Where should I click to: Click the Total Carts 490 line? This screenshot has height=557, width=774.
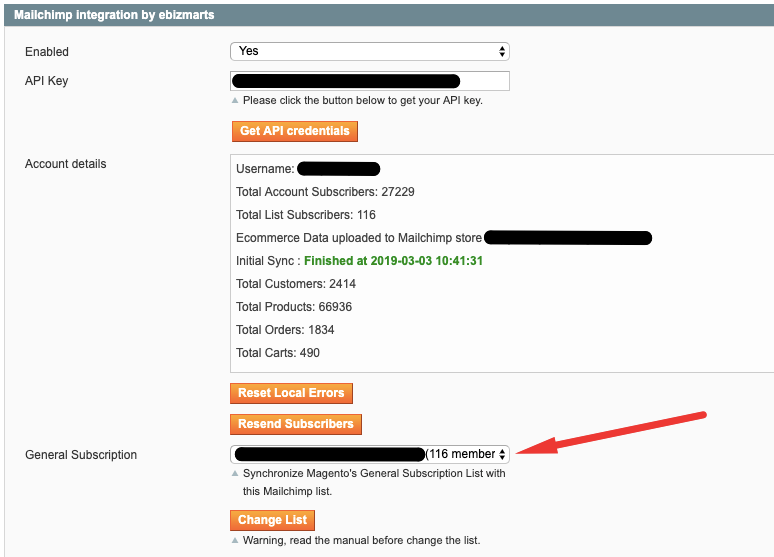pos(278,353)
